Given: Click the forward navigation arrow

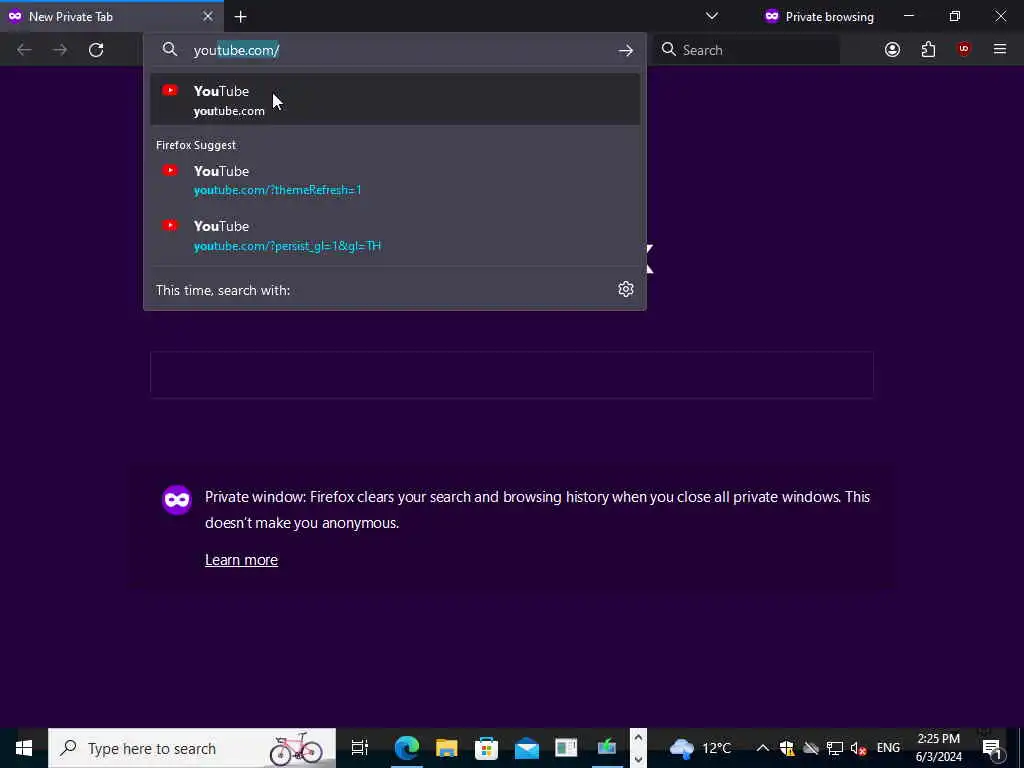Looking at the screenshot, I should pyautogui.click(x=60, y=50).
